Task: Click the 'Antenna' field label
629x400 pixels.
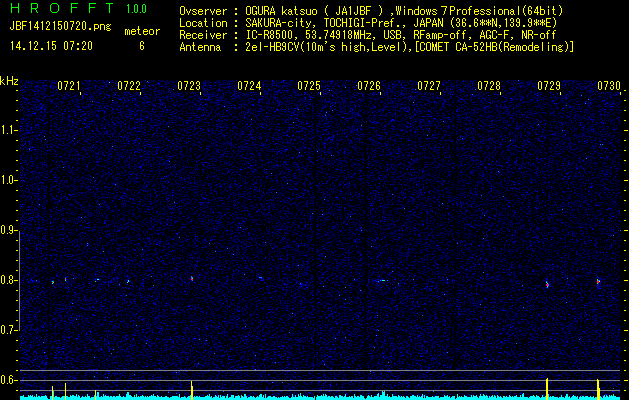Action: tap(200, 47)
